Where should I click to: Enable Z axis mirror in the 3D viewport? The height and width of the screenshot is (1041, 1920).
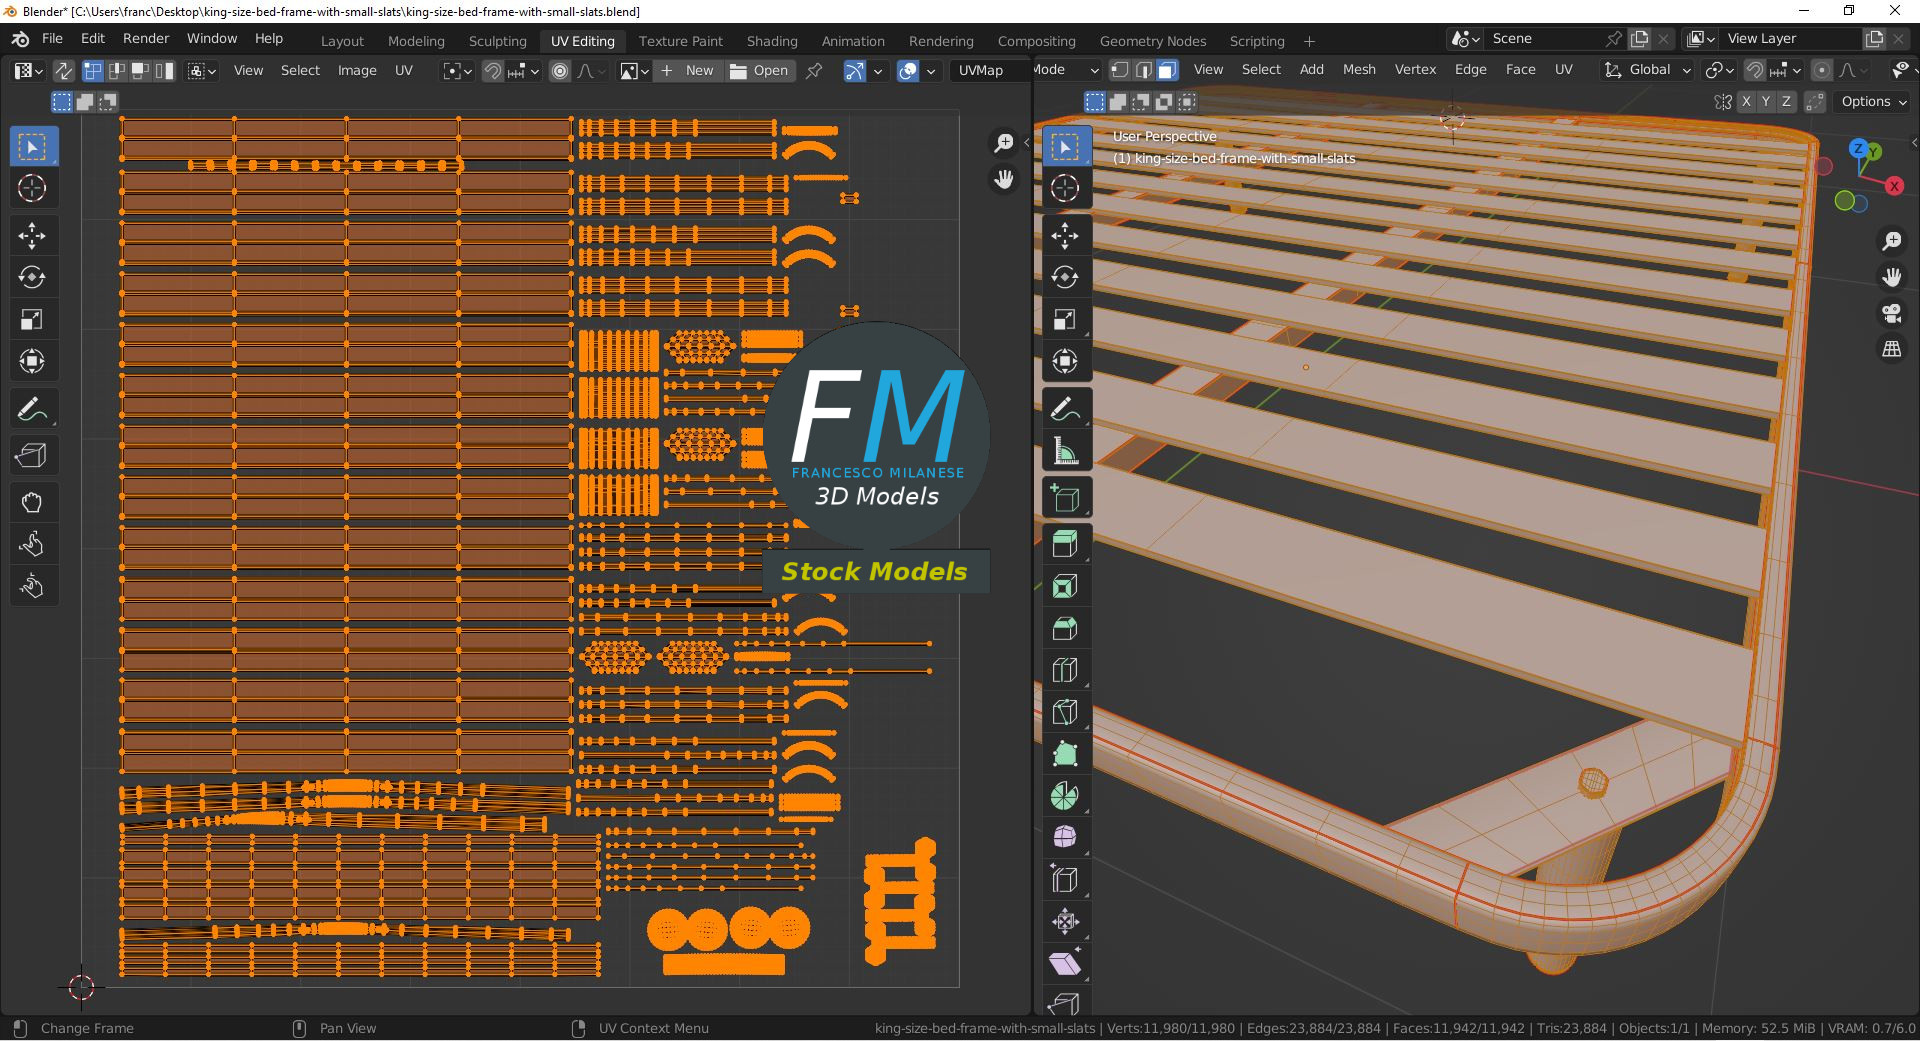click(1786, 102)
